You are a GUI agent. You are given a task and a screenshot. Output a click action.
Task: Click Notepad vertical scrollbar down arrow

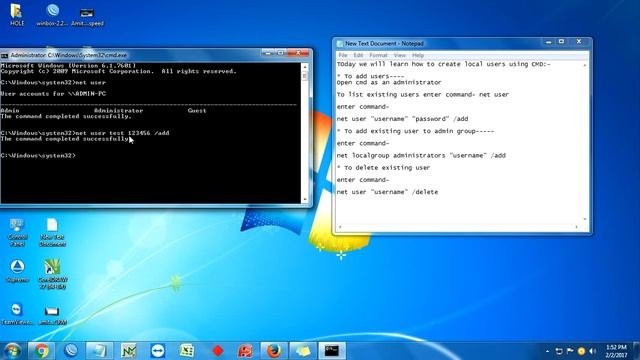[x=585, y=219]
